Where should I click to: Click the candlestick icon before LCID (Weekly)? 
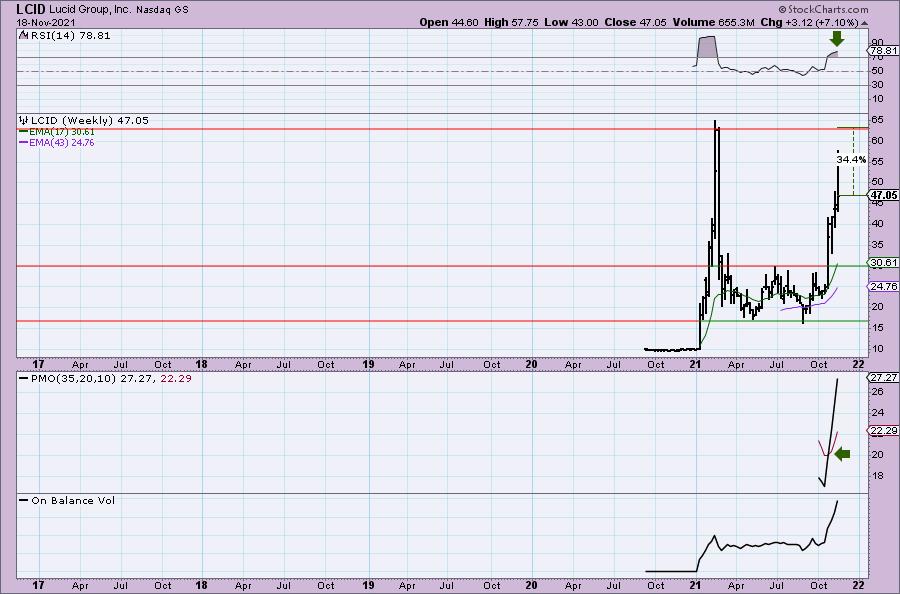[x=24, y=120]
